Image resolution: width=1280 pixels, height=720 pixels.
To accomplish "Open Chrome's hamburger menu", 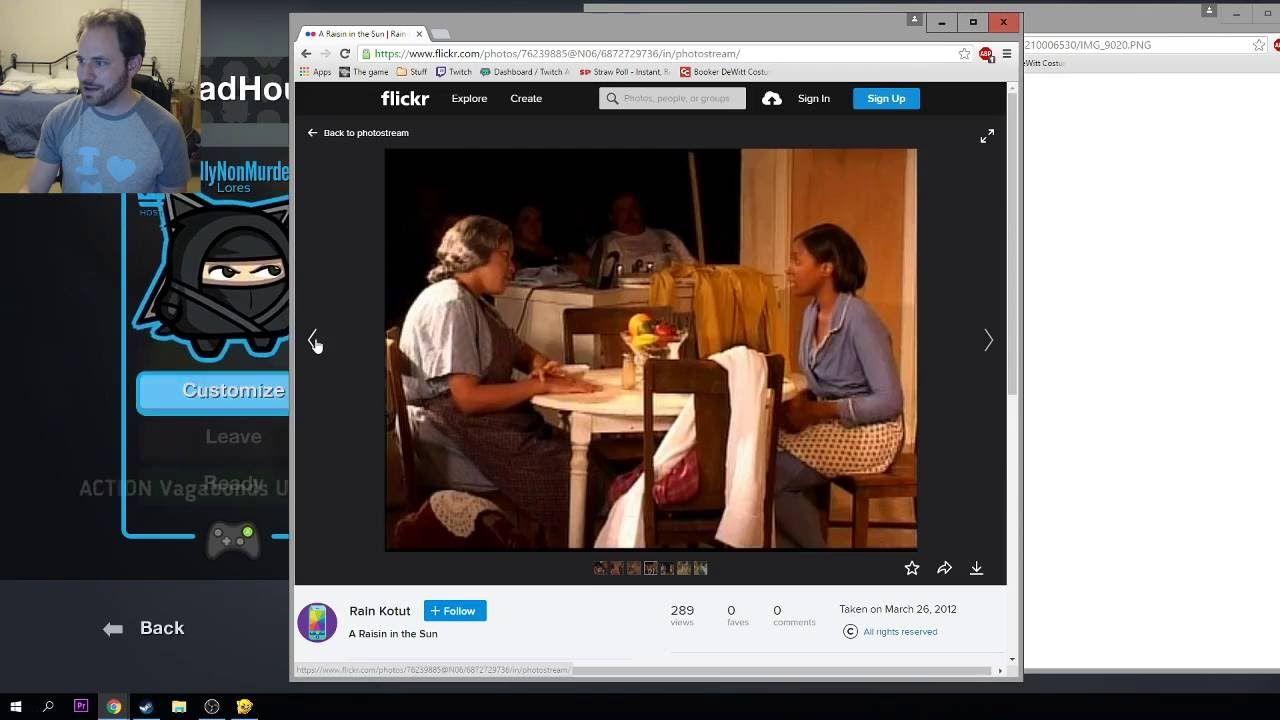I will [x=1007, y=54].
